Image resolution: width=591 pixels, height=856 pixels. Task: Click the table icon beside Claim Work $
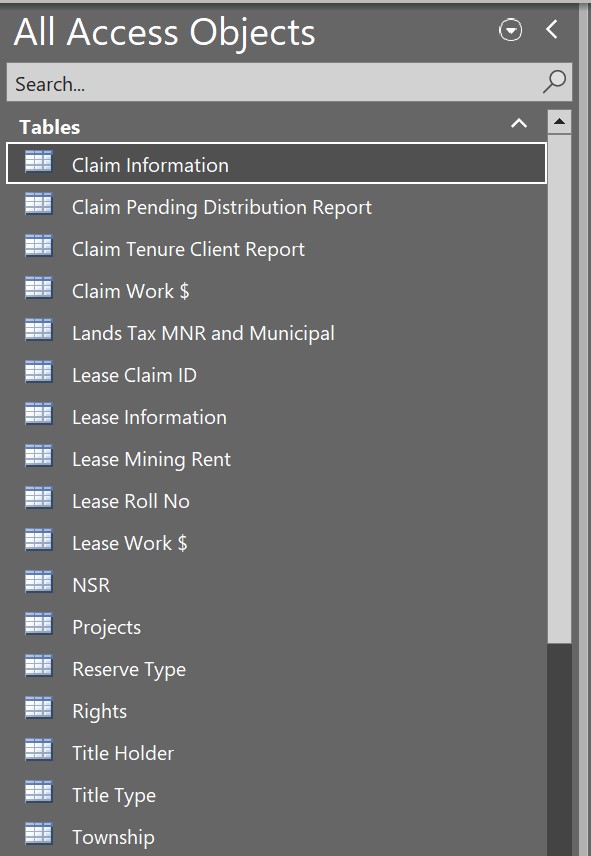[x=38, y=288]
